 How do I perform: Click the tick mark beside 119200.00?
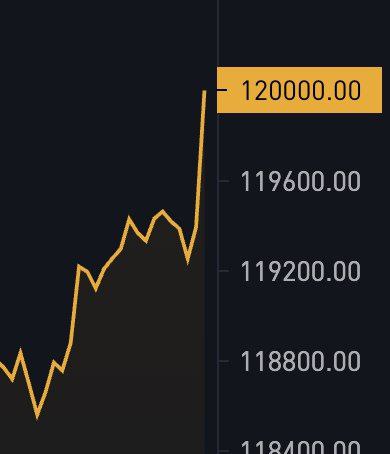click(224, 271)
